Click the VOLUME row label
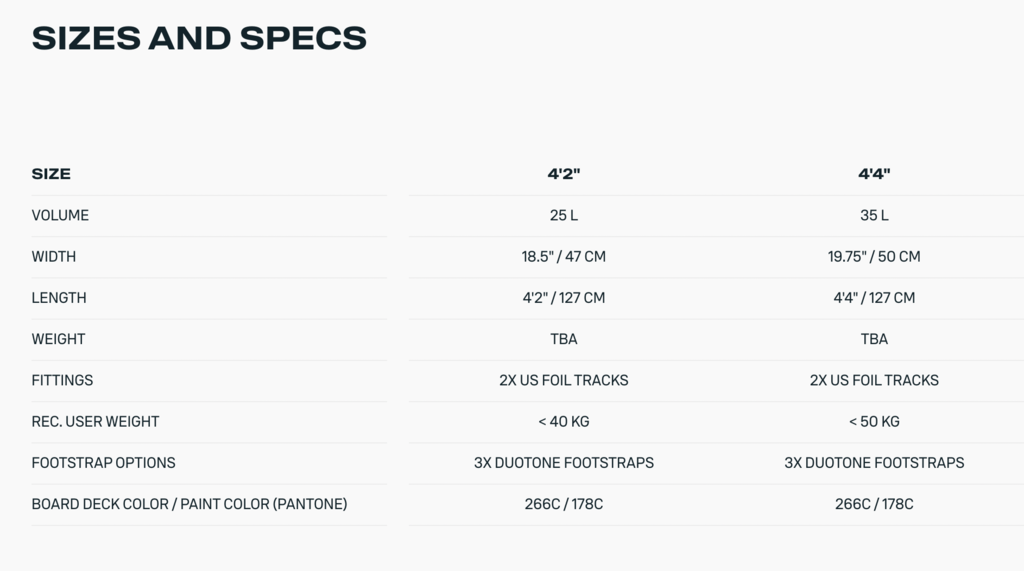This screenshot has width=1024, height=571. (60, 216)
